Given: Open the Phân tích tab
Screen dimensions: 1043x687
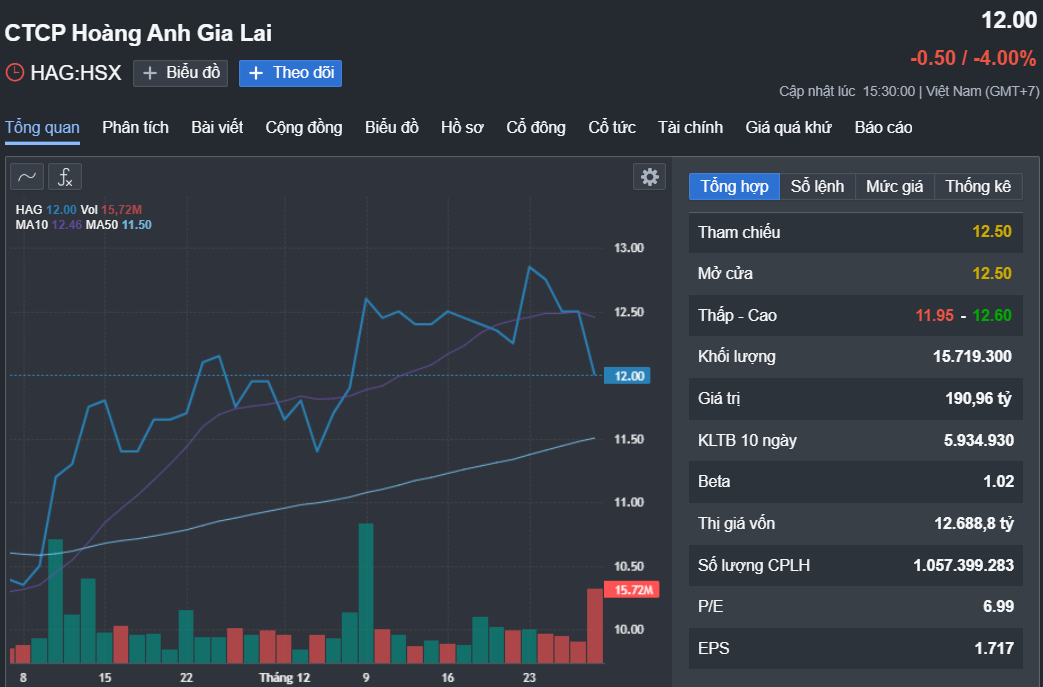Looking at the screenshot, I should (136, 128).
